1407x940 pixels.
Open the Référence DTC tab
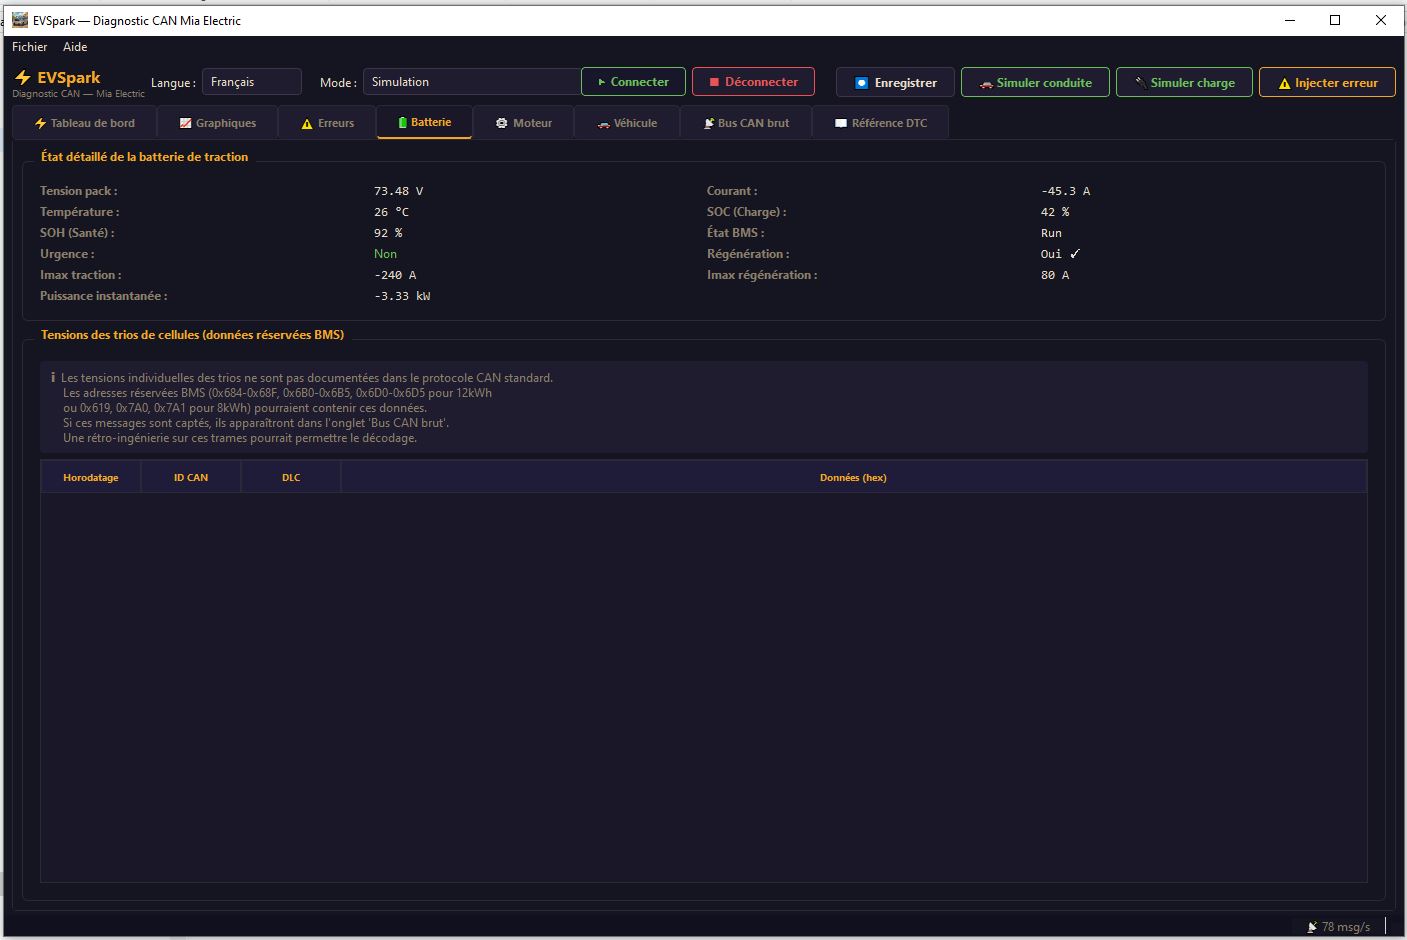(881, 123)
